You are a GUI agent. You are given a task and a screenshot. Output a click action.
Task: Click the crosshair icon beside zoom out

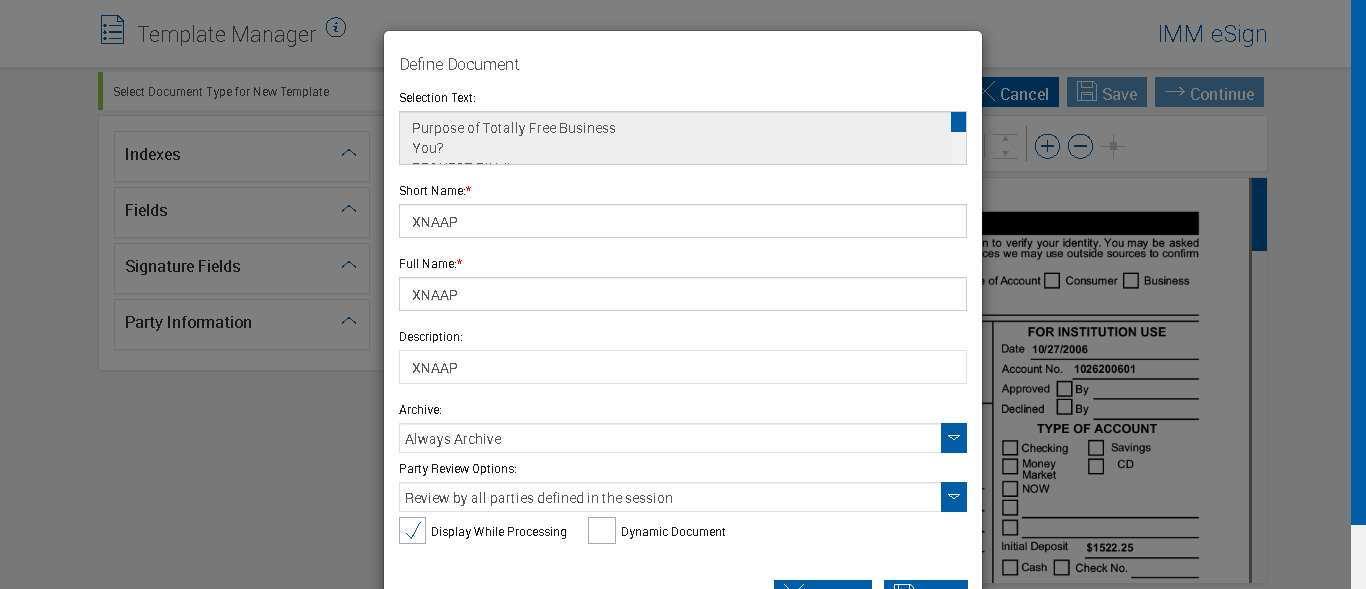[1113, 147]
